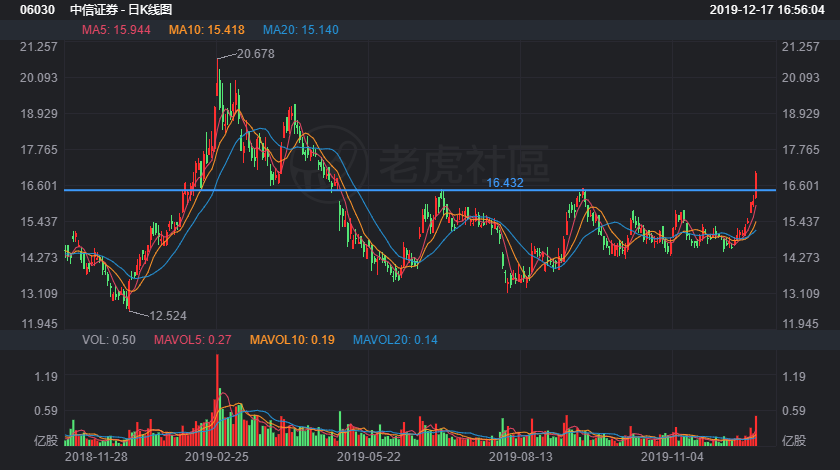This screenshot has height=470, width=840.
Task: Click the 12.524 low price annotation
Action: click(x=168, y=316)
